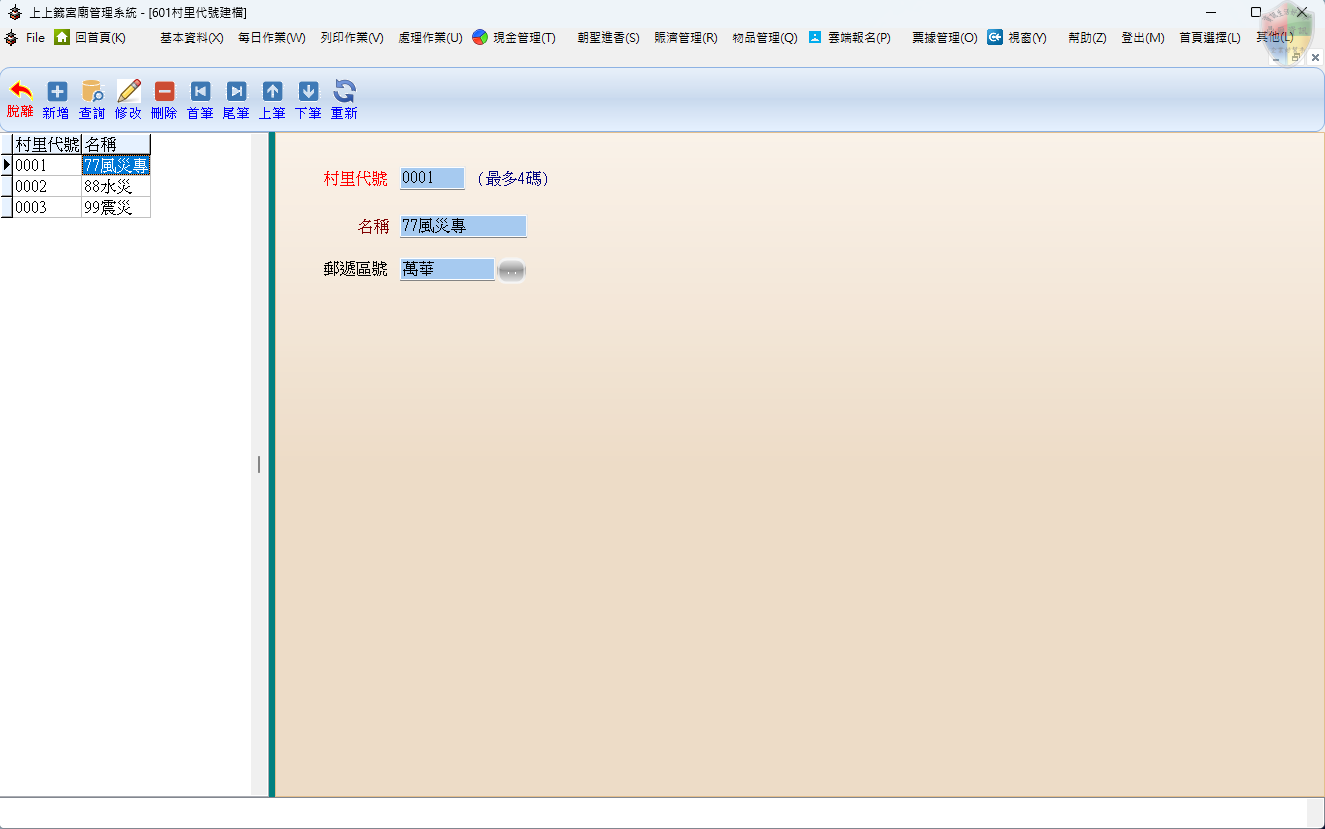Open the 票據管理(O) menu
The height and width of the screenshot is (829, 1325).
(944, 38)
